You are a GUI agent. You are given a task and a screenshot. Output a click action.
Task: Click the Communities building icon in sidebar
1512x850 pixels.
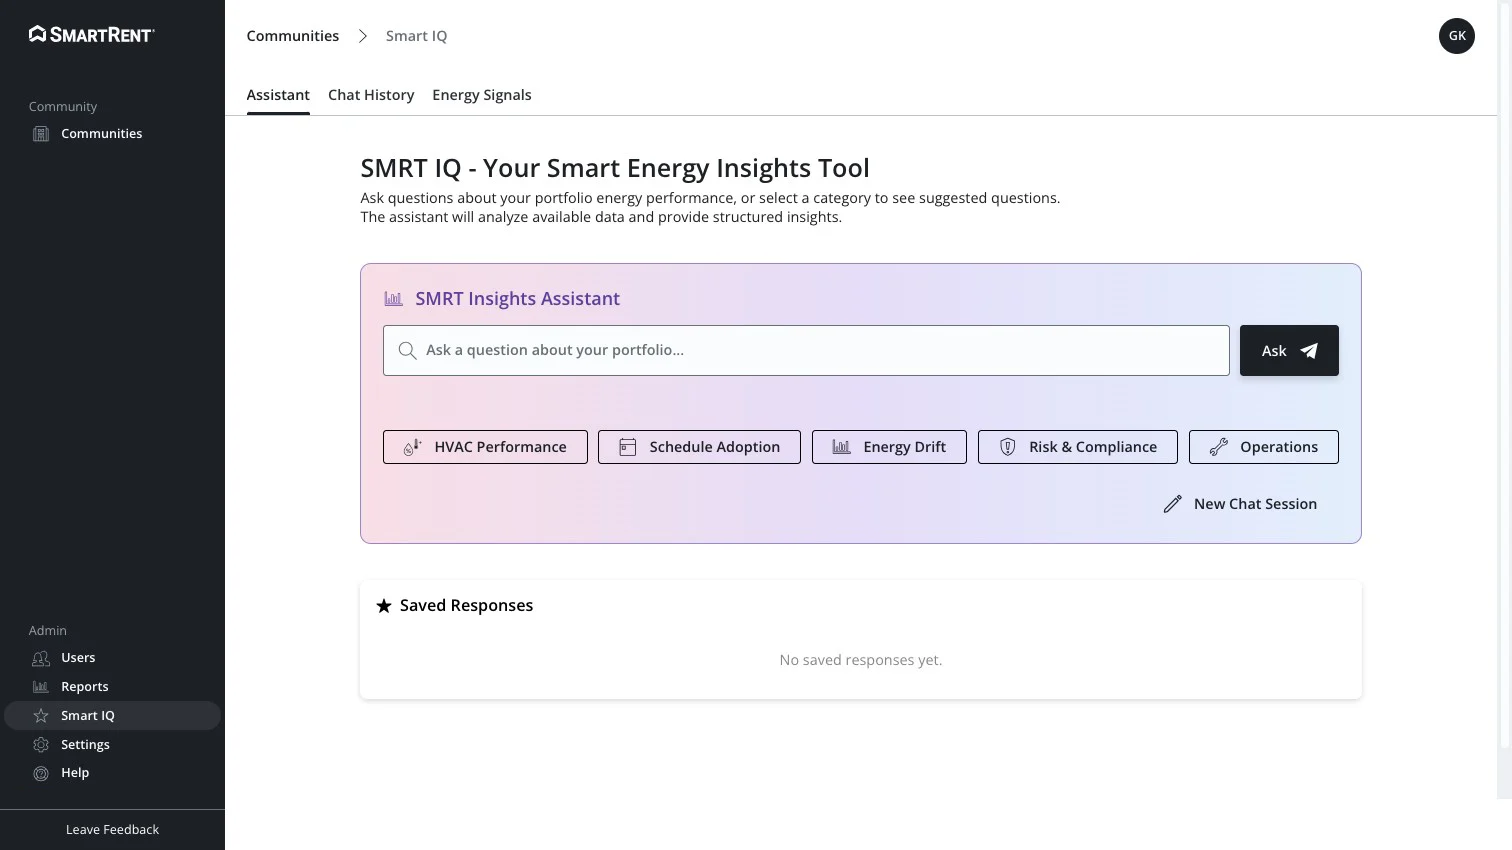[x=41, y=134]
